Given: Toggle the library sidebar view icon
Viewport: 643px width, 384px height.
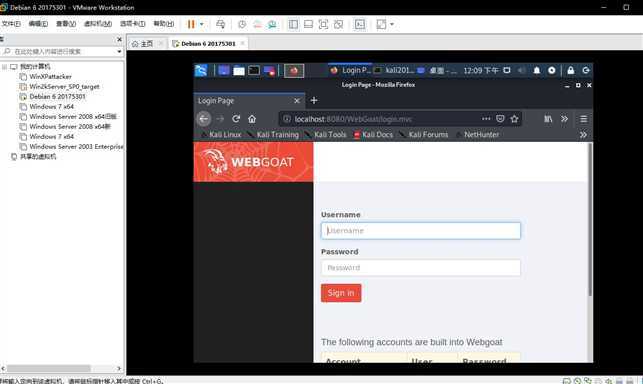Looking at the screenshot, I should [x=293, y=24].
